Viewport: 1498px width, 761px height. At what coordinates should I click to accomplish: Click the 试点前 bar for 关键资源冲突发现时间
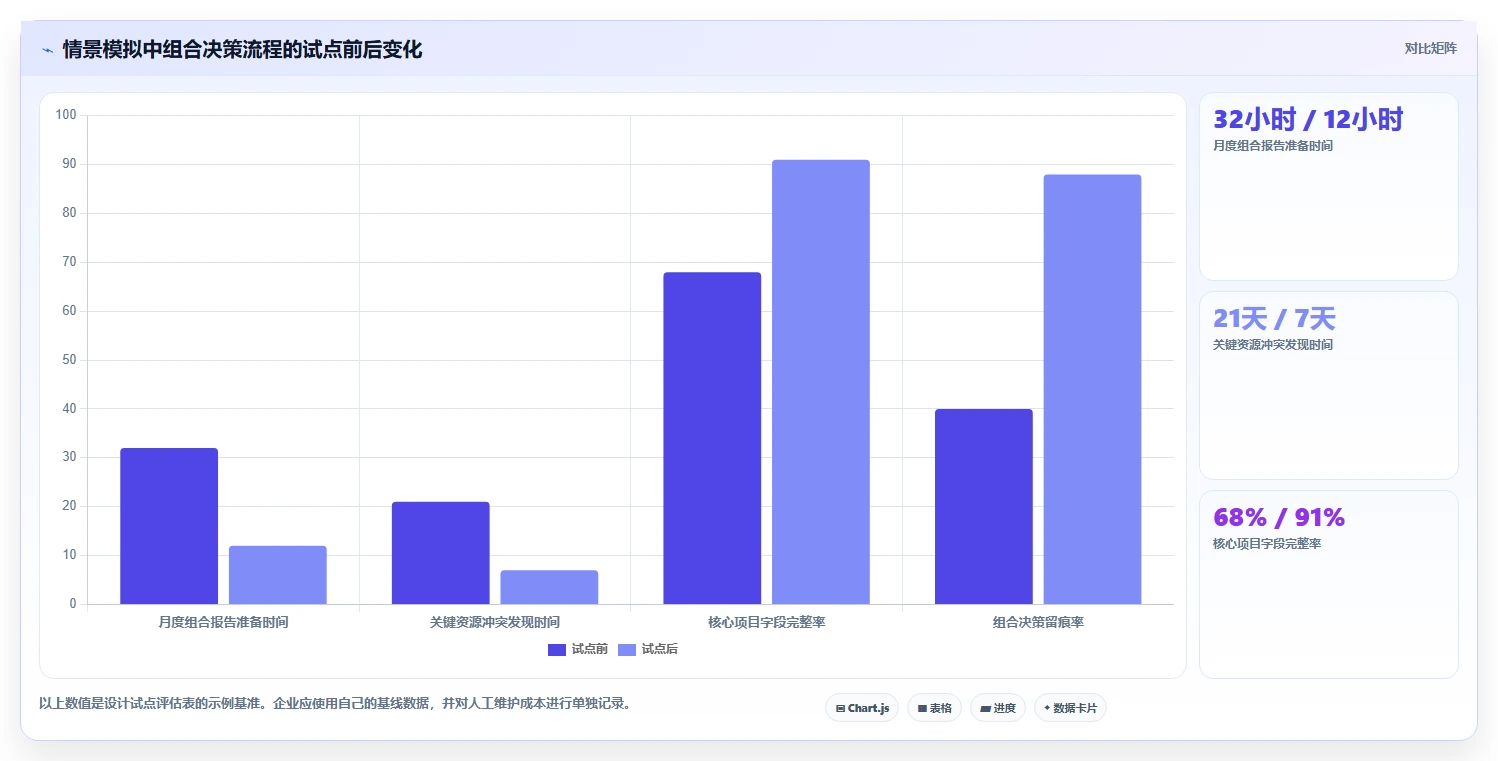441,553
